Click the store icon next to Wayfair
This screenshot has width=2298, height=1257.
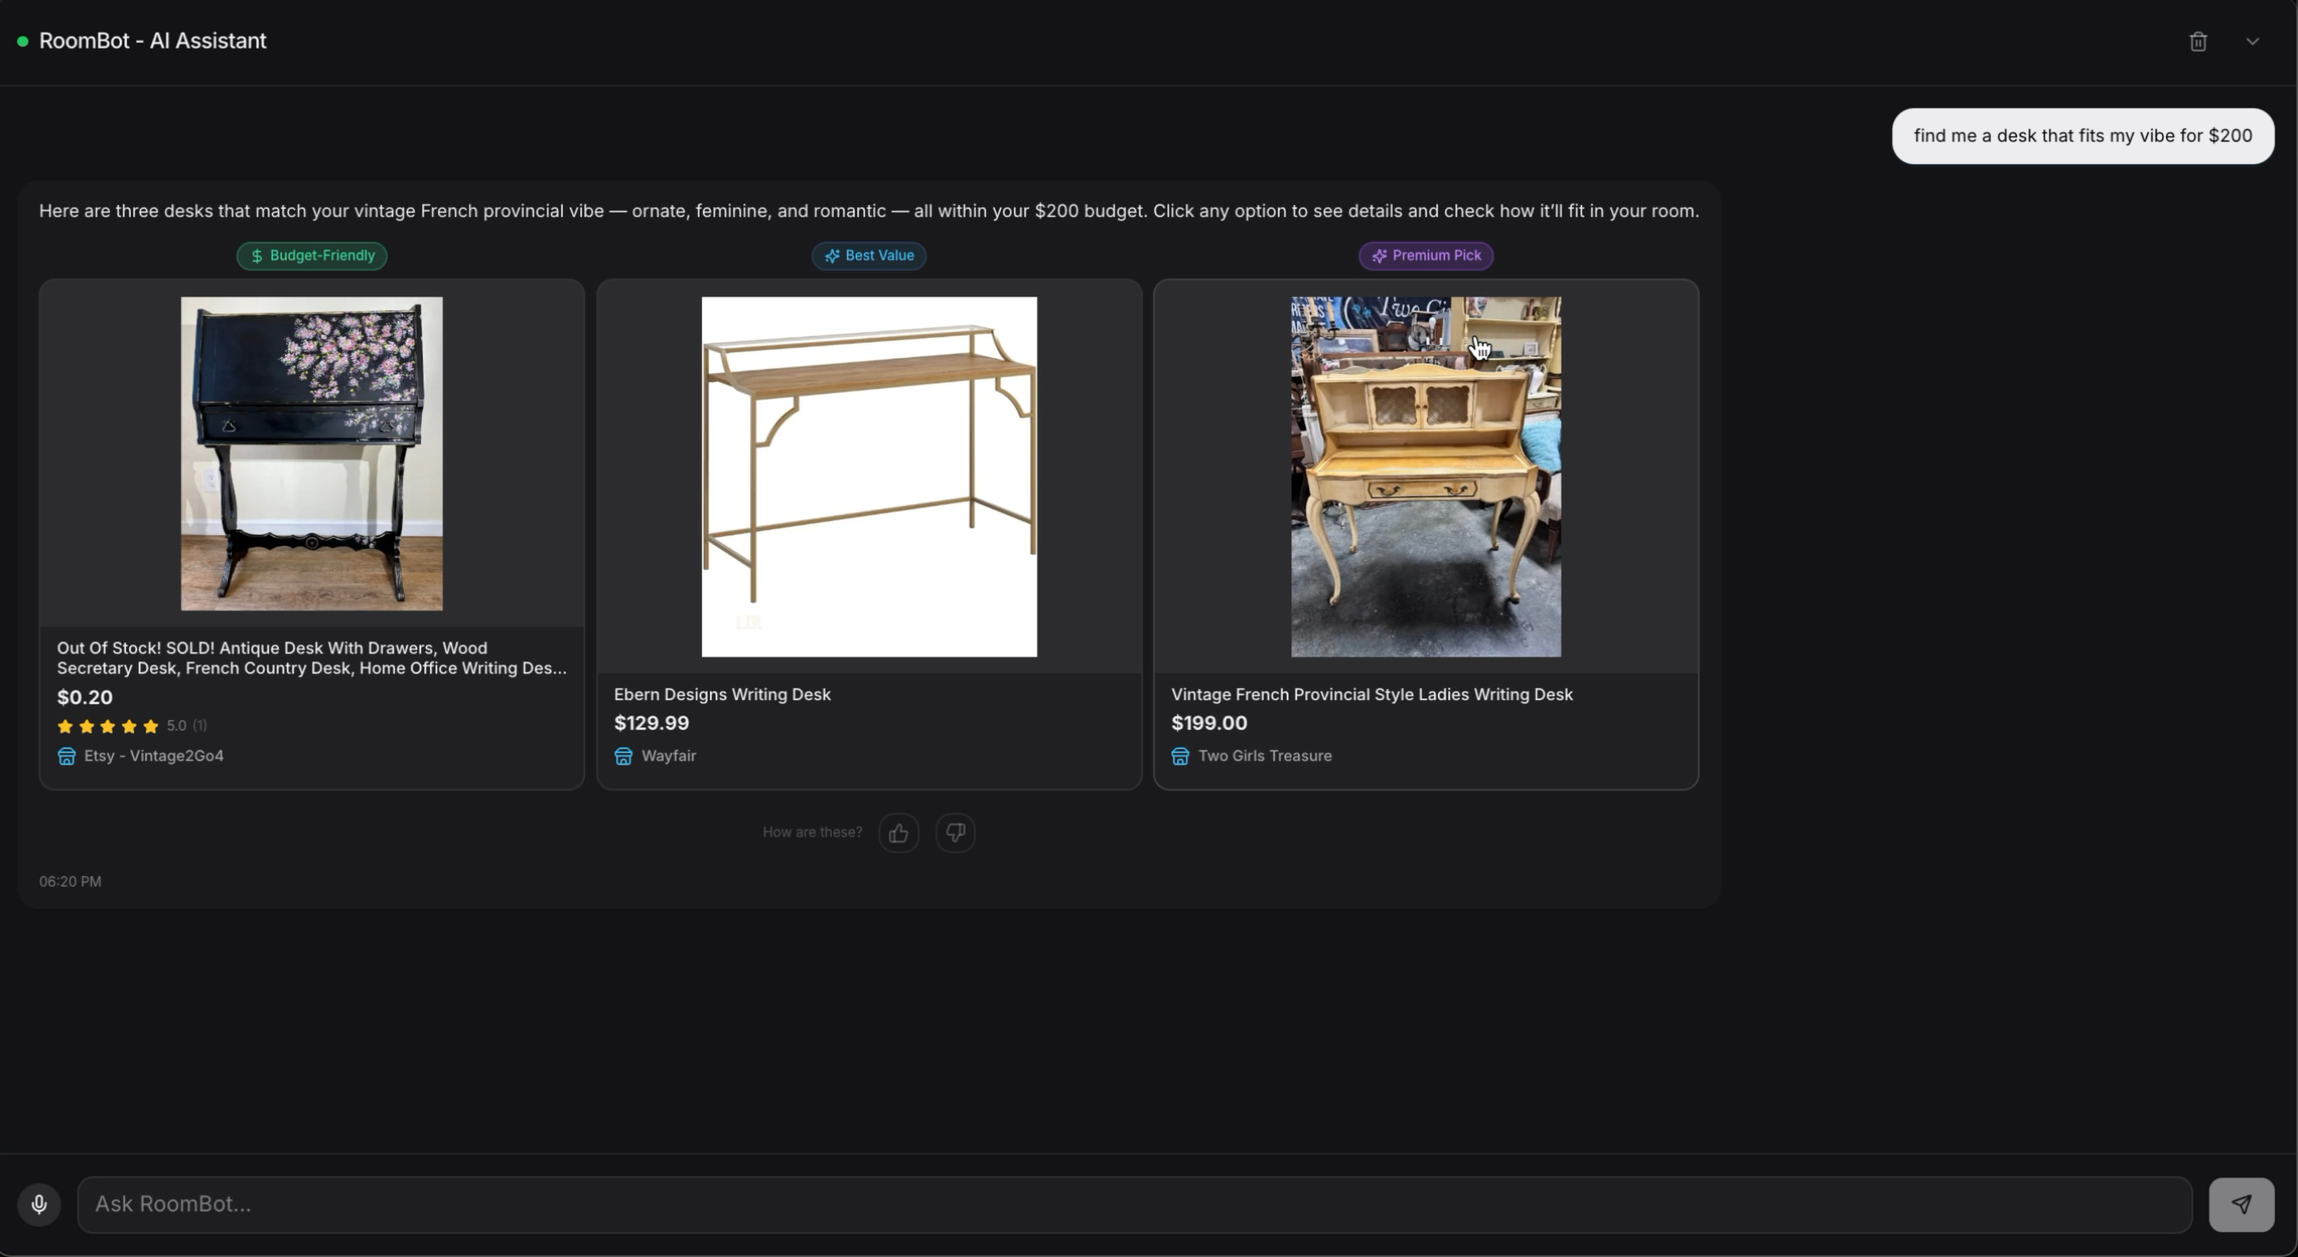(623, 756)
